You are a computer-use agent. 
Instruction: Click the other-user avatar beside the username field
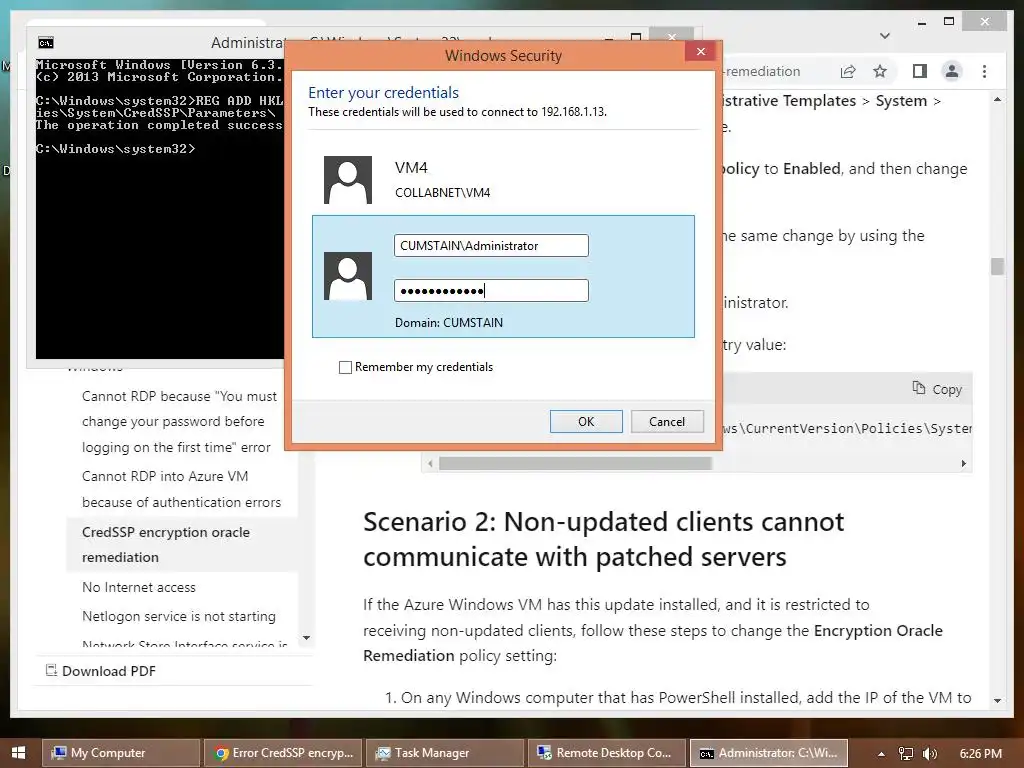(x=348, y=276)
